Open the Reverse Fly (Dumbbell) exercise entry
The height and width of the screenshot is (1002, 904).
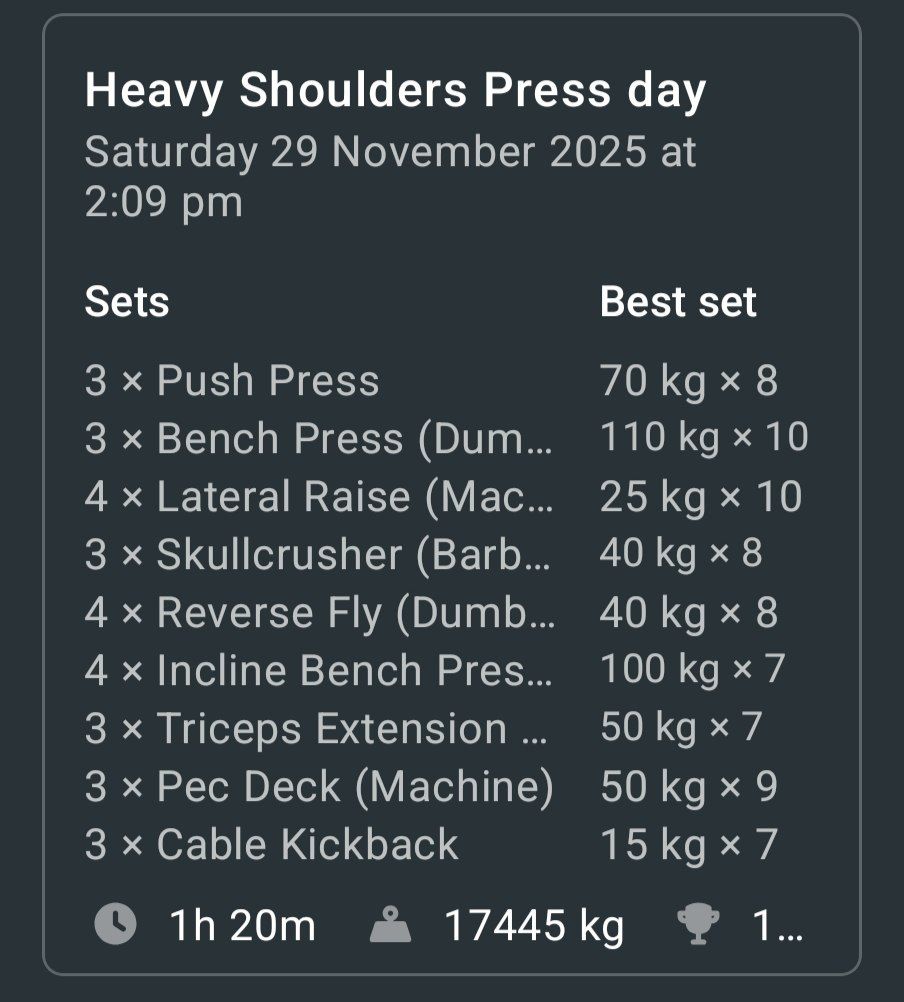coord(318,613)
